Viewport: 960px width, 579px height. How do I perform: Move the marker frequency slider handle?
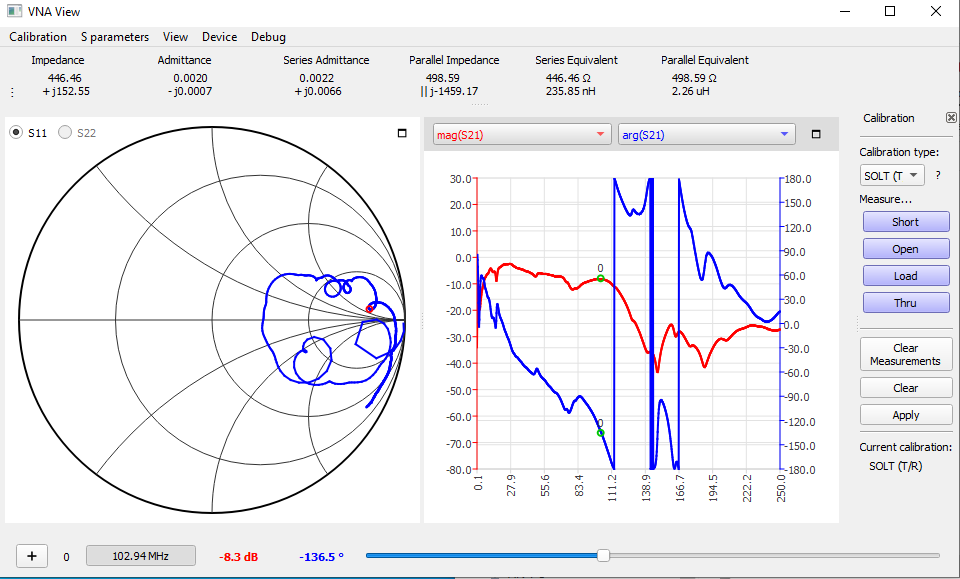coord(604,555)
